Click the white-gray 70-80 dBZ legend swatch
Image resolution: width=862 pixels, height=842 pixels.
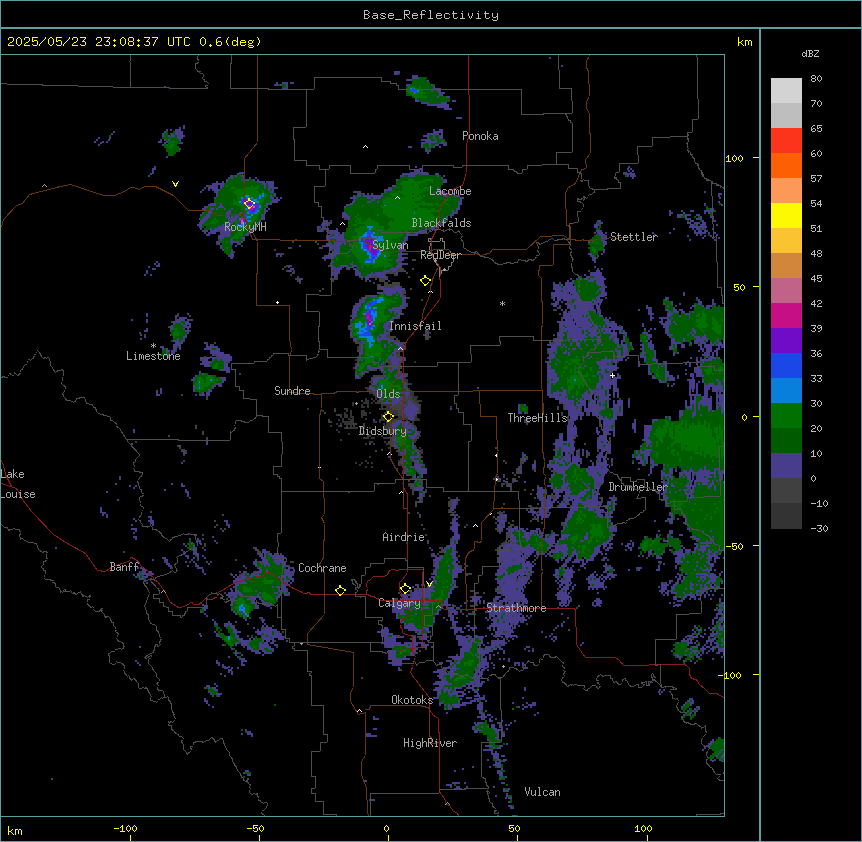coord(786,91)
